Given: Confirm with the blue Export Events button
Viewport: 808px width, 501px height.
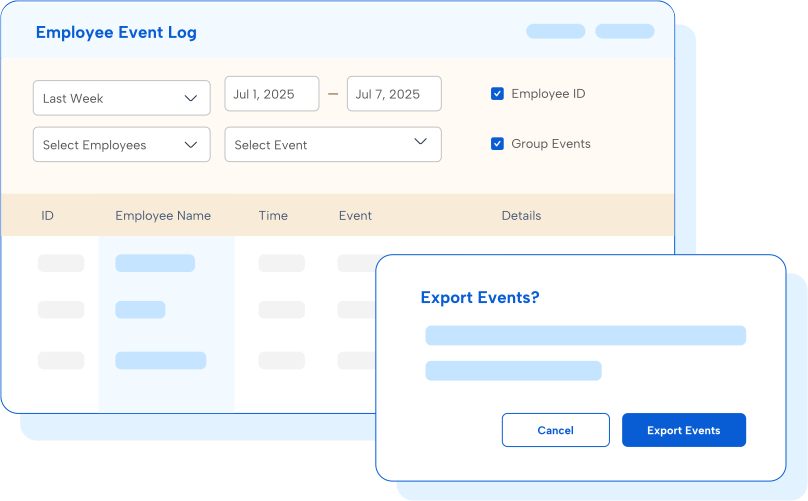Looking at the screenshot, I should [x=684, y=430].
